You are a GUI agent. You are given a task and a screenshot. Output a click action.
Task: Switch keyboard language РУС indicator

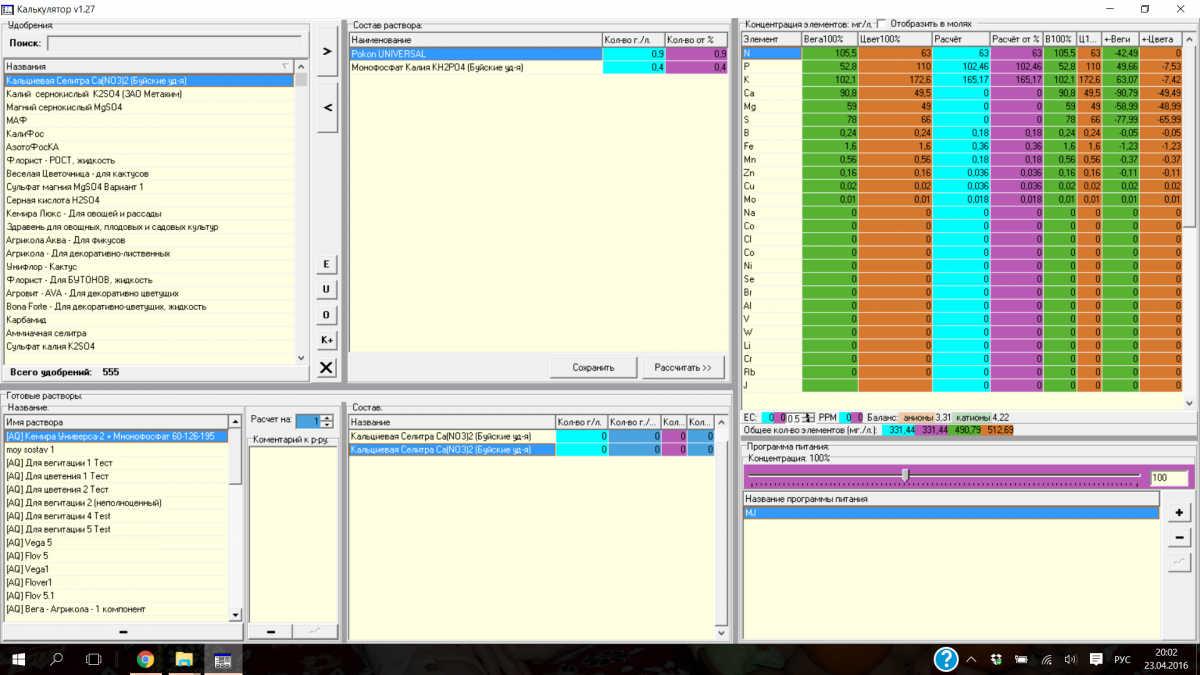[x=1123, y=659]
